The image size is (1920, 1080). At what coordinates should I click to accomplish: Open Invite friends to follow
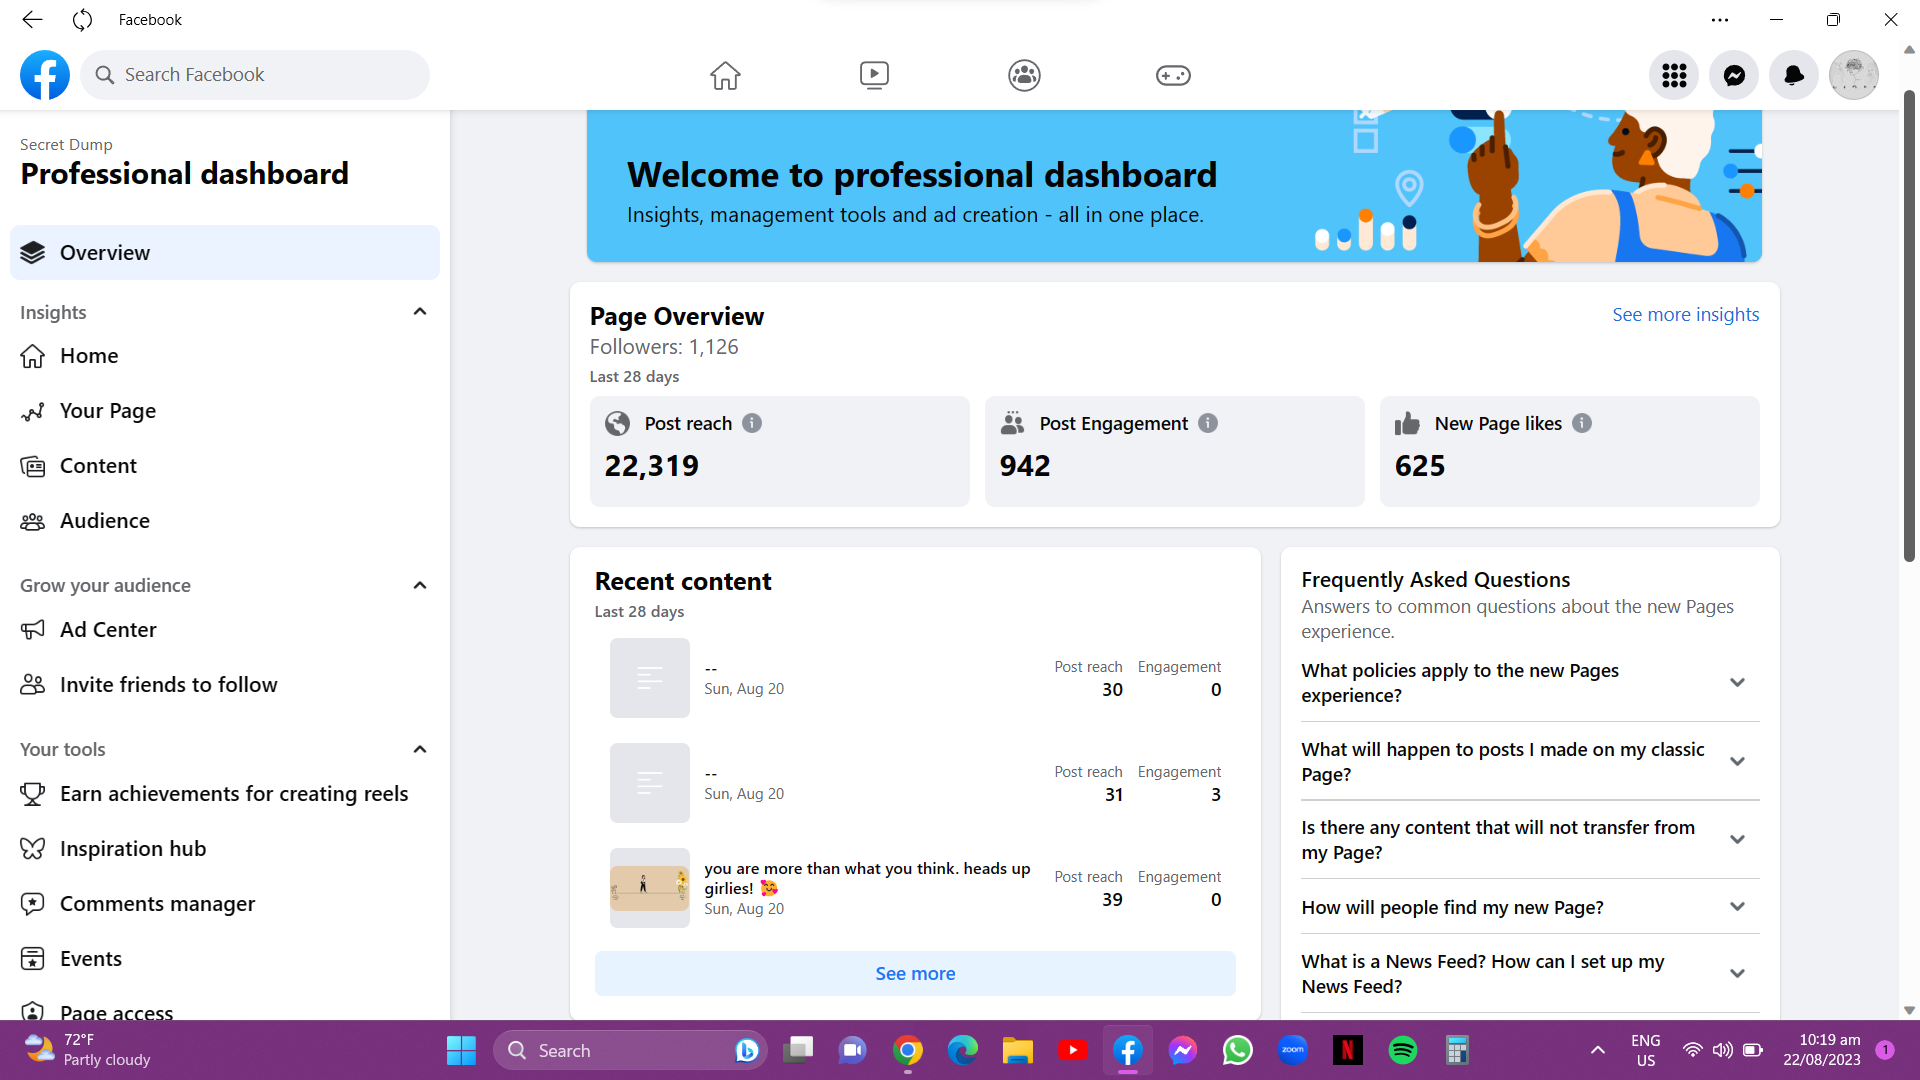[225, 685]
